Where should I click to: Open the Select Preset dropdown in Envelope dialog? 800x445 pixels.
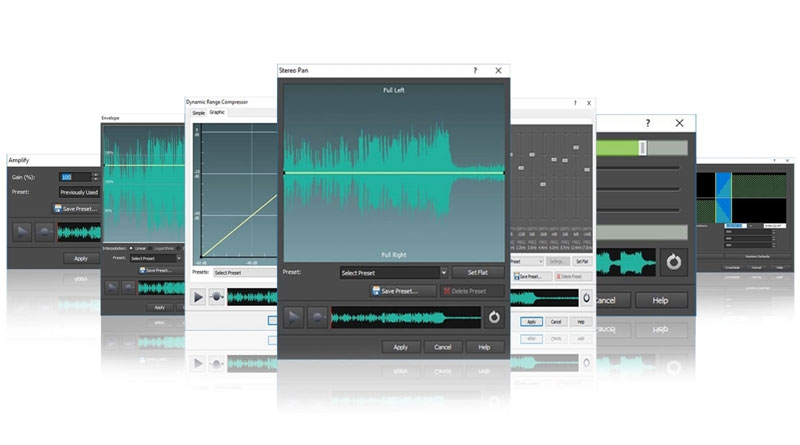point(156,258)
